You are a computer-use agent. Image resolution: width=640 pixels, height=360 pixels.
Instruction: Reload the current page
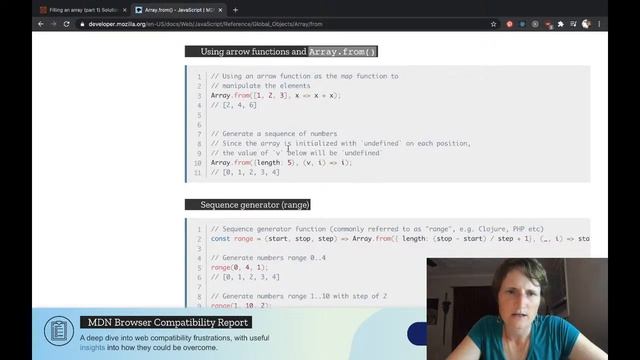tap(67, 24)
